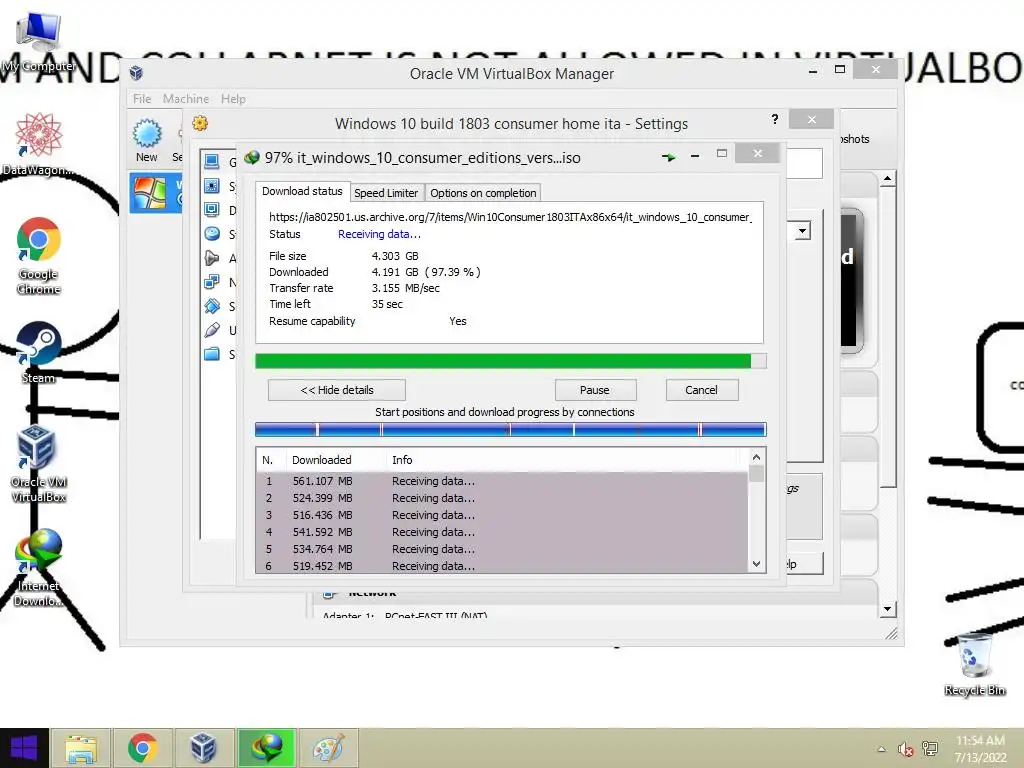Select connection row 3 with 516.436 MB
The width and height of the screenshot is (1024, 768).
click(502, 515)
